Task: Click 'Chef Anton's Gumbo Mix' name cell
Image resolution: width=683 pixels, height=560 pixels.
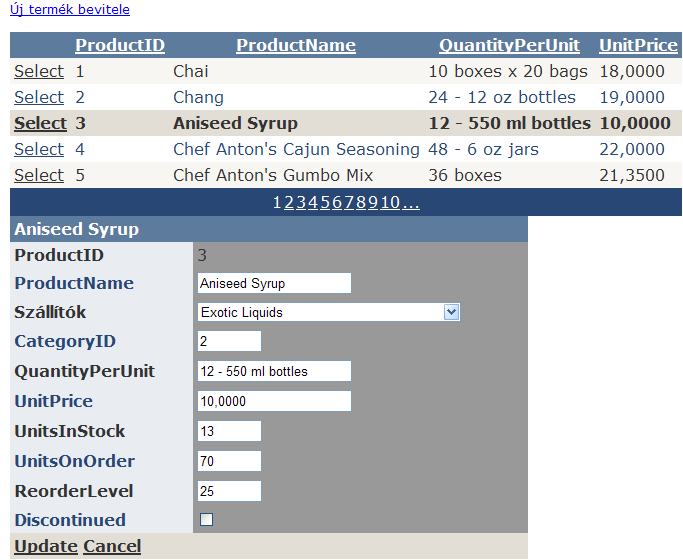Action: click(273, 175)
